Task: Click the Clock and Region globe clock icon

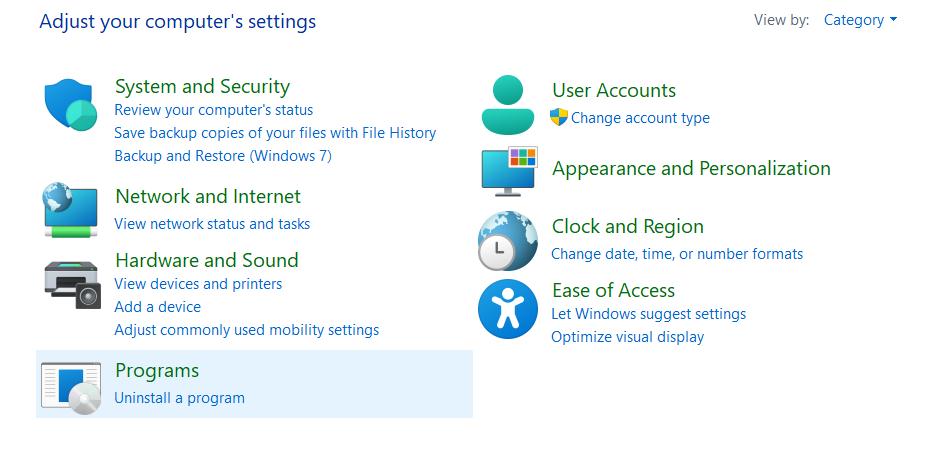Action: (508, 241)
